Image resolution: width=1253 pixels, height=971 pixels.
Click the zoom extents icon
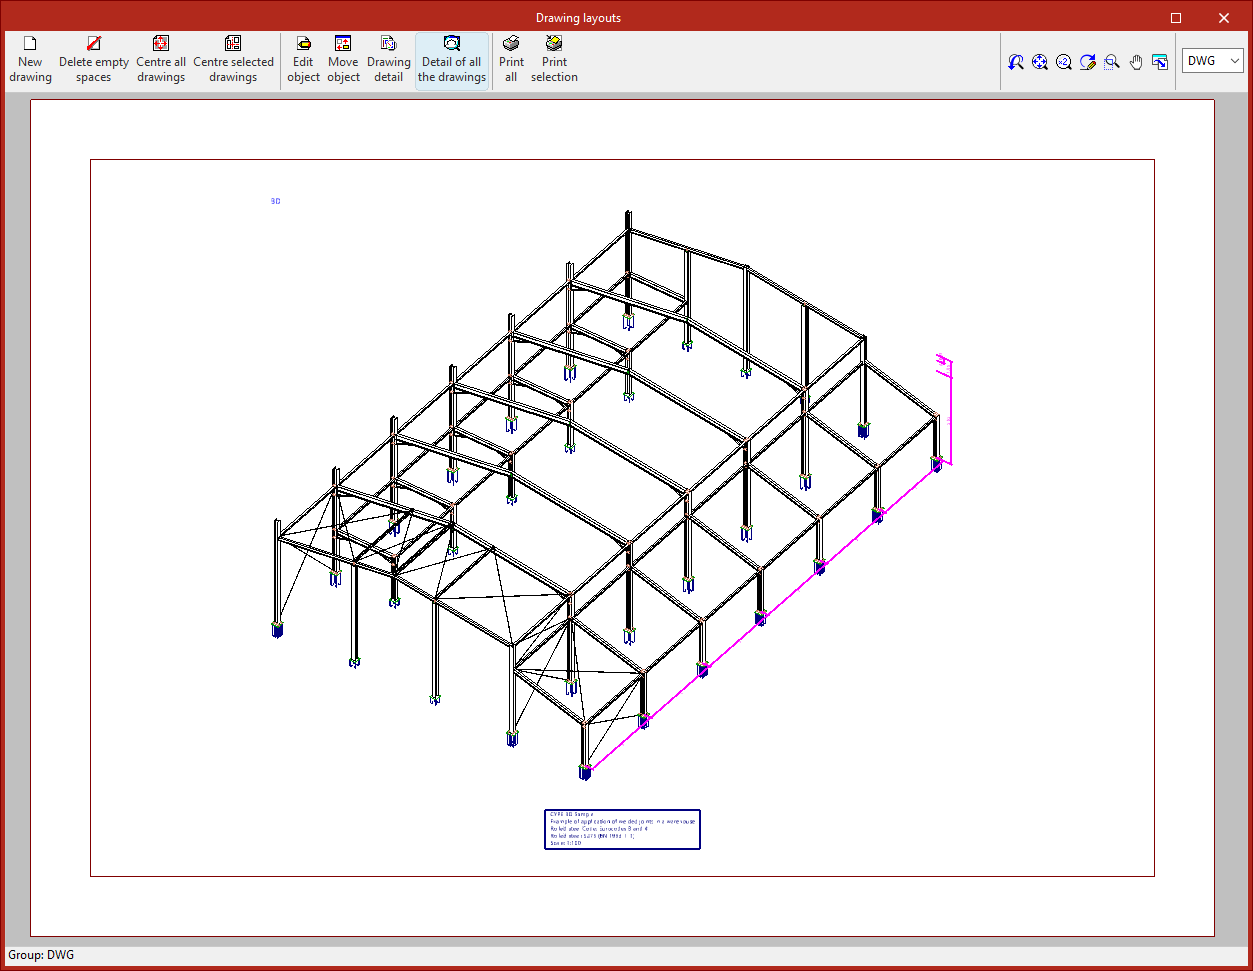click(1040, 61)
